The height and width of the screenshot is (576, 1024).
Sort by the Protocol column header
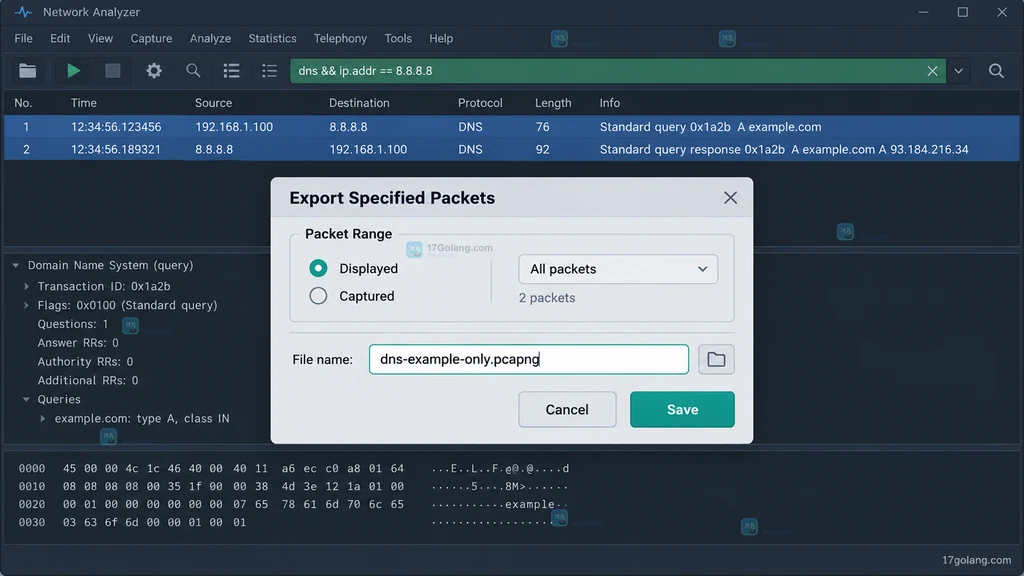(480, 103)
